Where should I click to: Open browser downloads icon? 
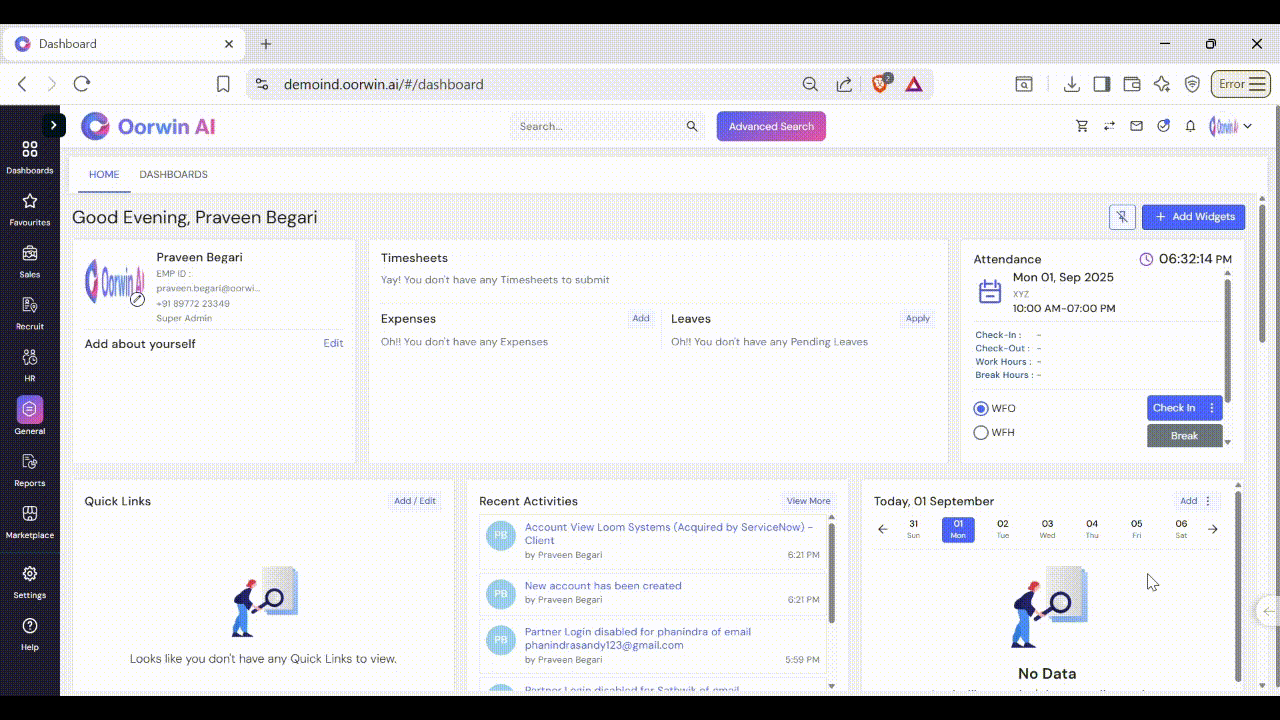pyautogui.click(x=1072, y=84)
